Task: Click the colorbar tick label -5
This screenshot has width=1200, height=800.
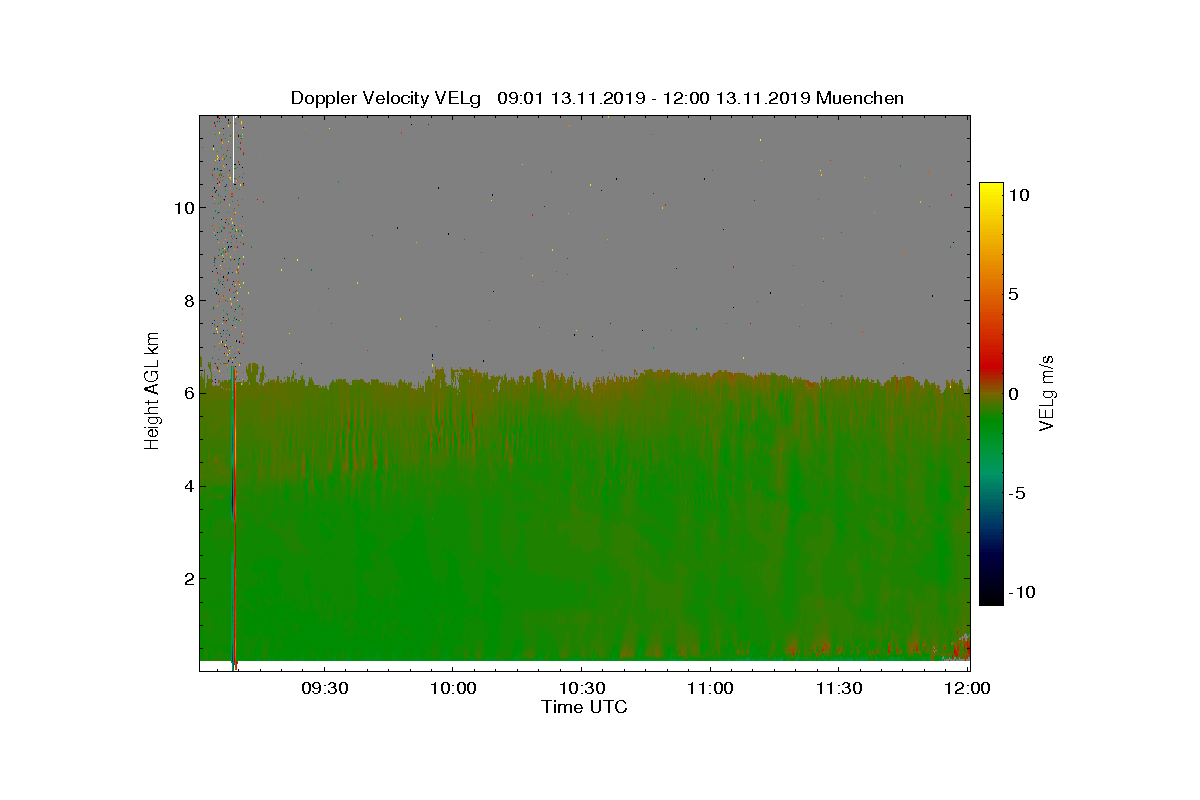Action: (x=1016, y=493)
